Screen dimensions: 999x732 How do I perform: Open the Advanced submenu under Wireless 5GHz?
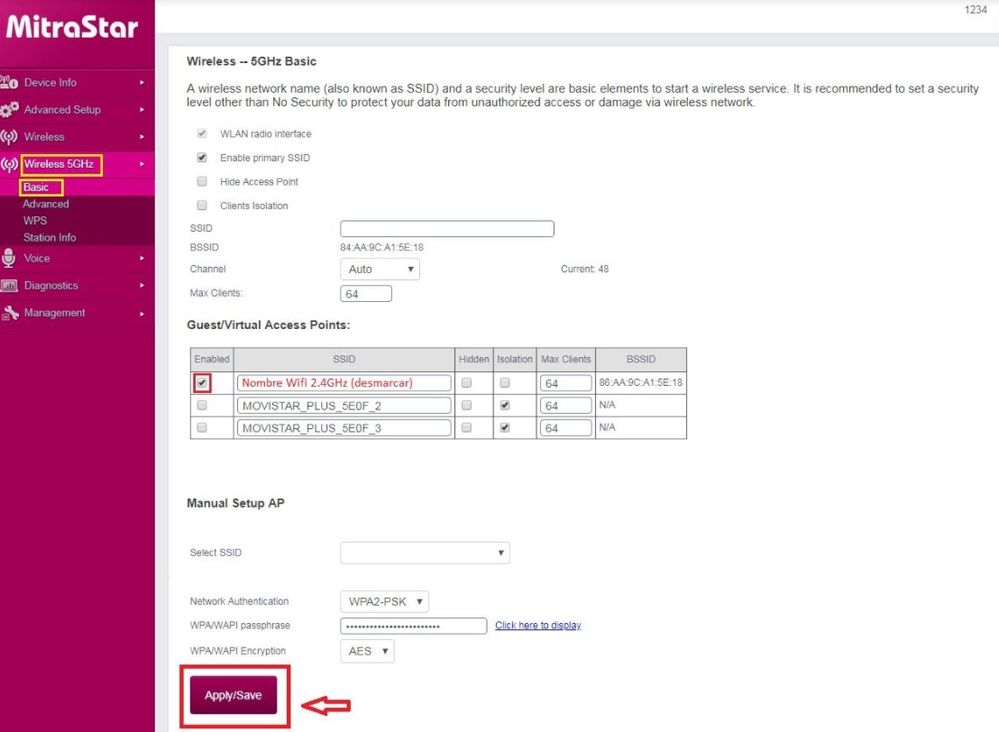pos(46,204)
